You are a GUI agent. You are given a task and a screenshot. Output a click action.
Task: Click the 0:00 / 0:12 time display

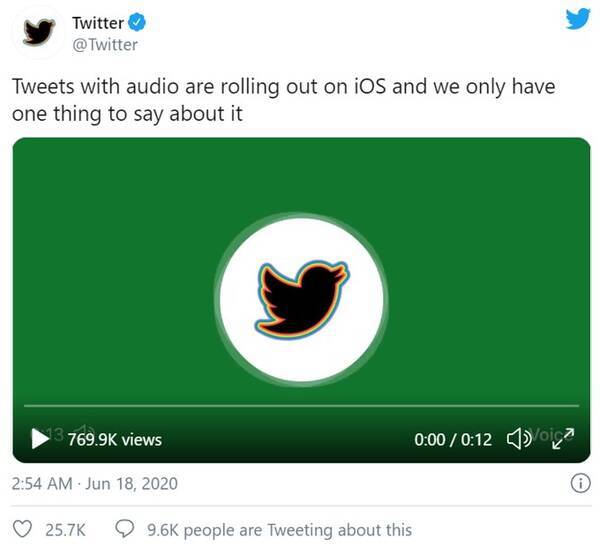coord(453,439)
